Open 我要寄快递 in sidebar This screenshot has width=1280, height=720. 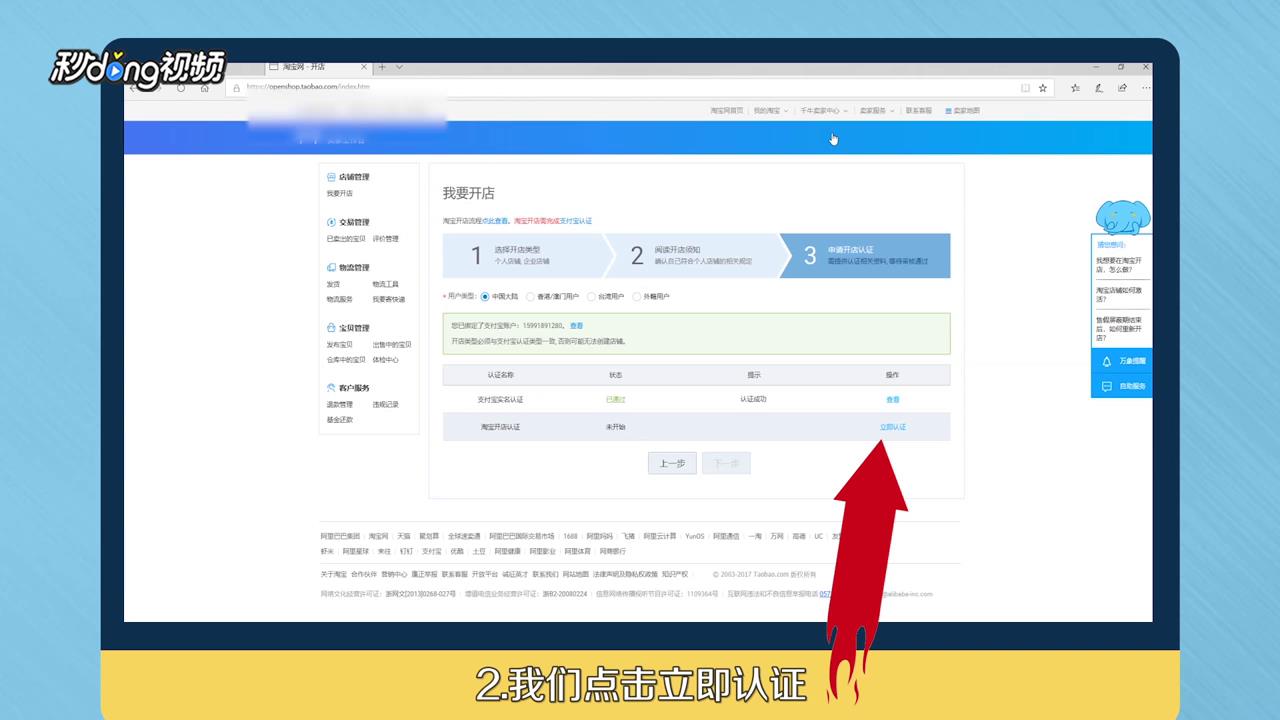click(x=389, y=299)
